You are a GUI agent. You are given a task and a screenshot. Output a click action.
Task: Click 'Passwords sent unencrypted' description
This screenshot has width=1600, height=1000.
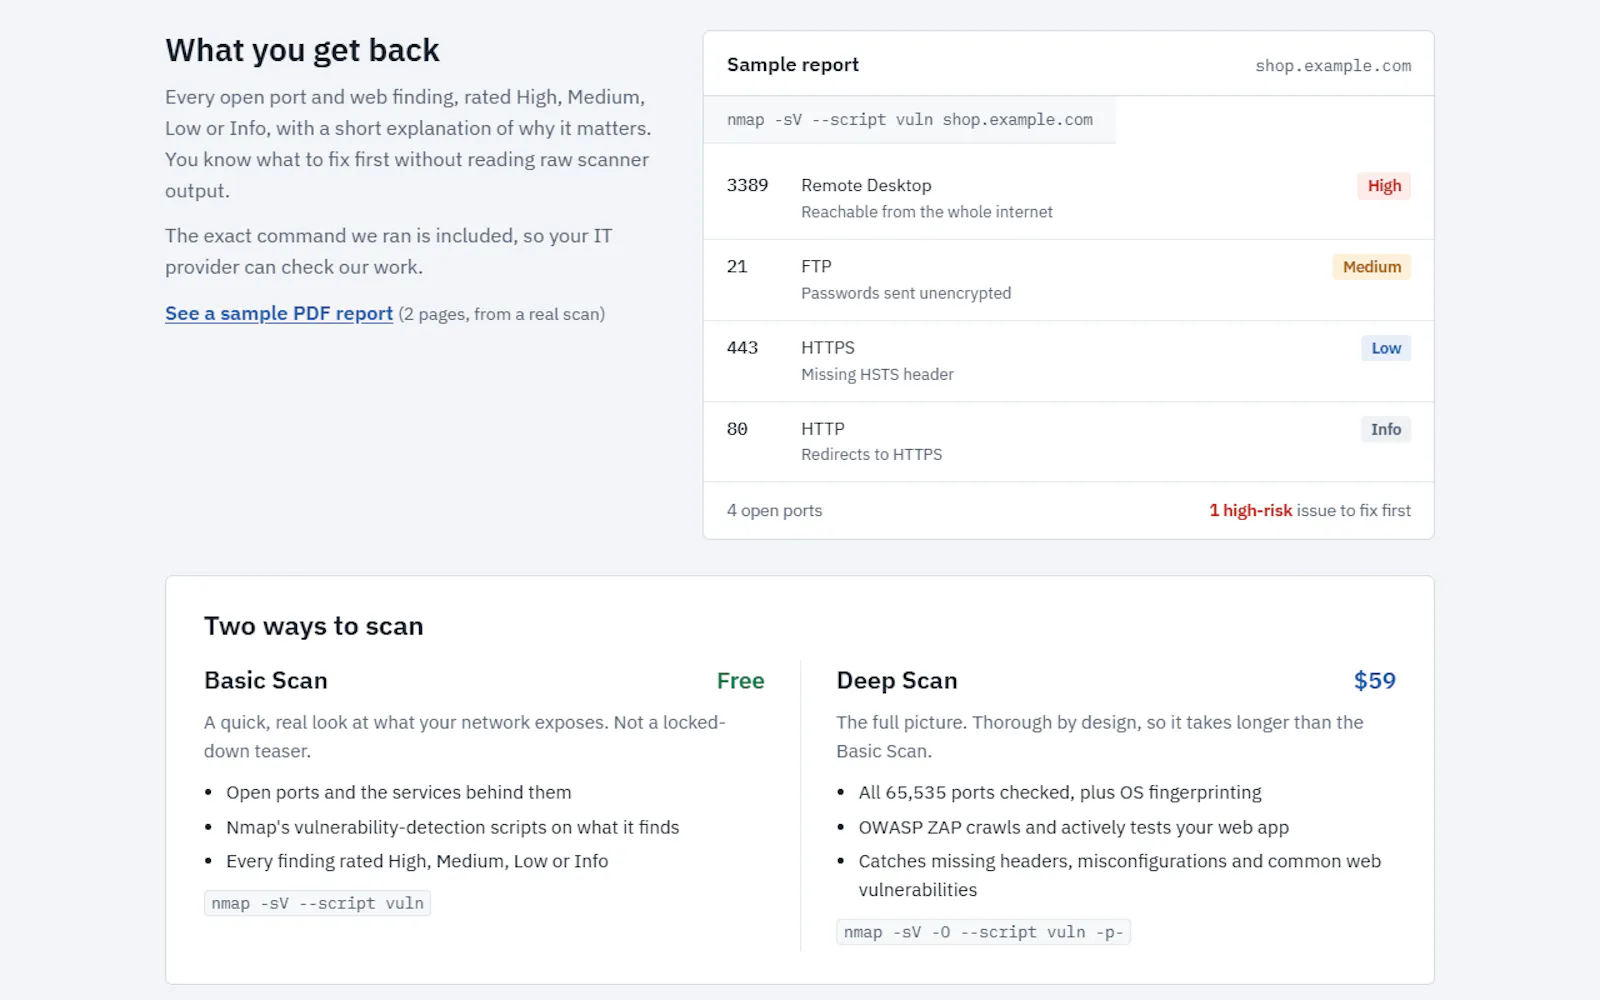(x=906, y=293)
